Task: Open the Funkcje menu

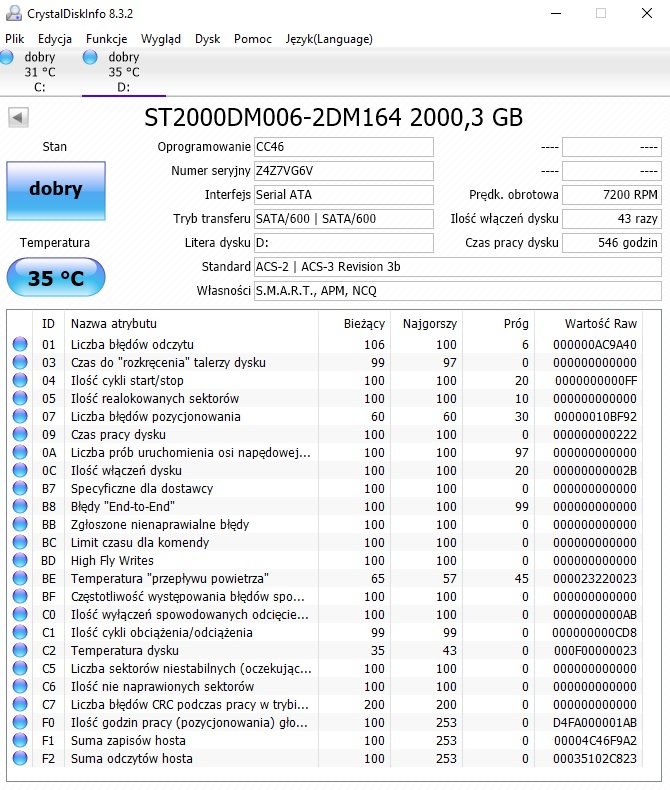Action: pyautogui.click(x=106, y=39)
